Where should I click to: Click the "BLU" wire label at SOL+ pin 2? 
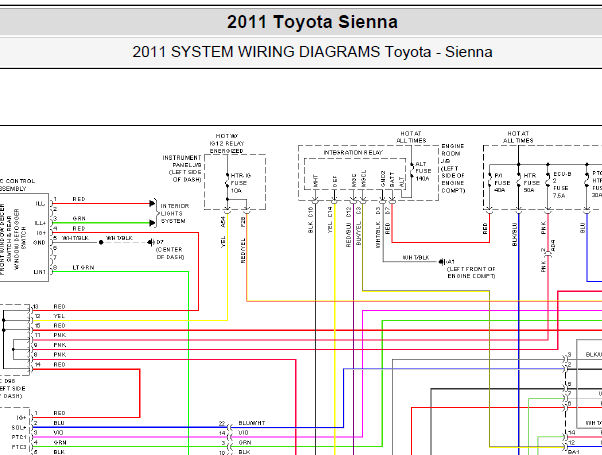pyautogui.click(x=59, y=423)
